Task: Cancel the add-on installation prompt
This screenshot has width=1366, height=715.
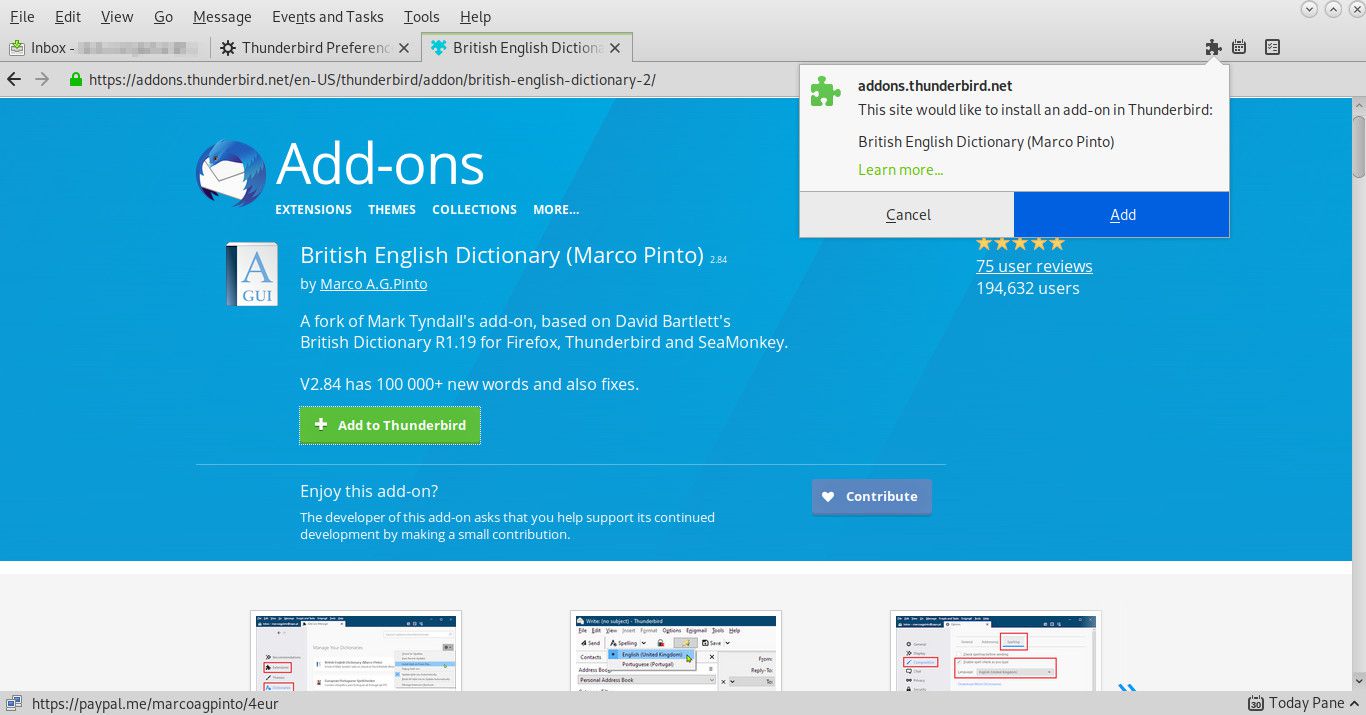Action: click(907, 215)
